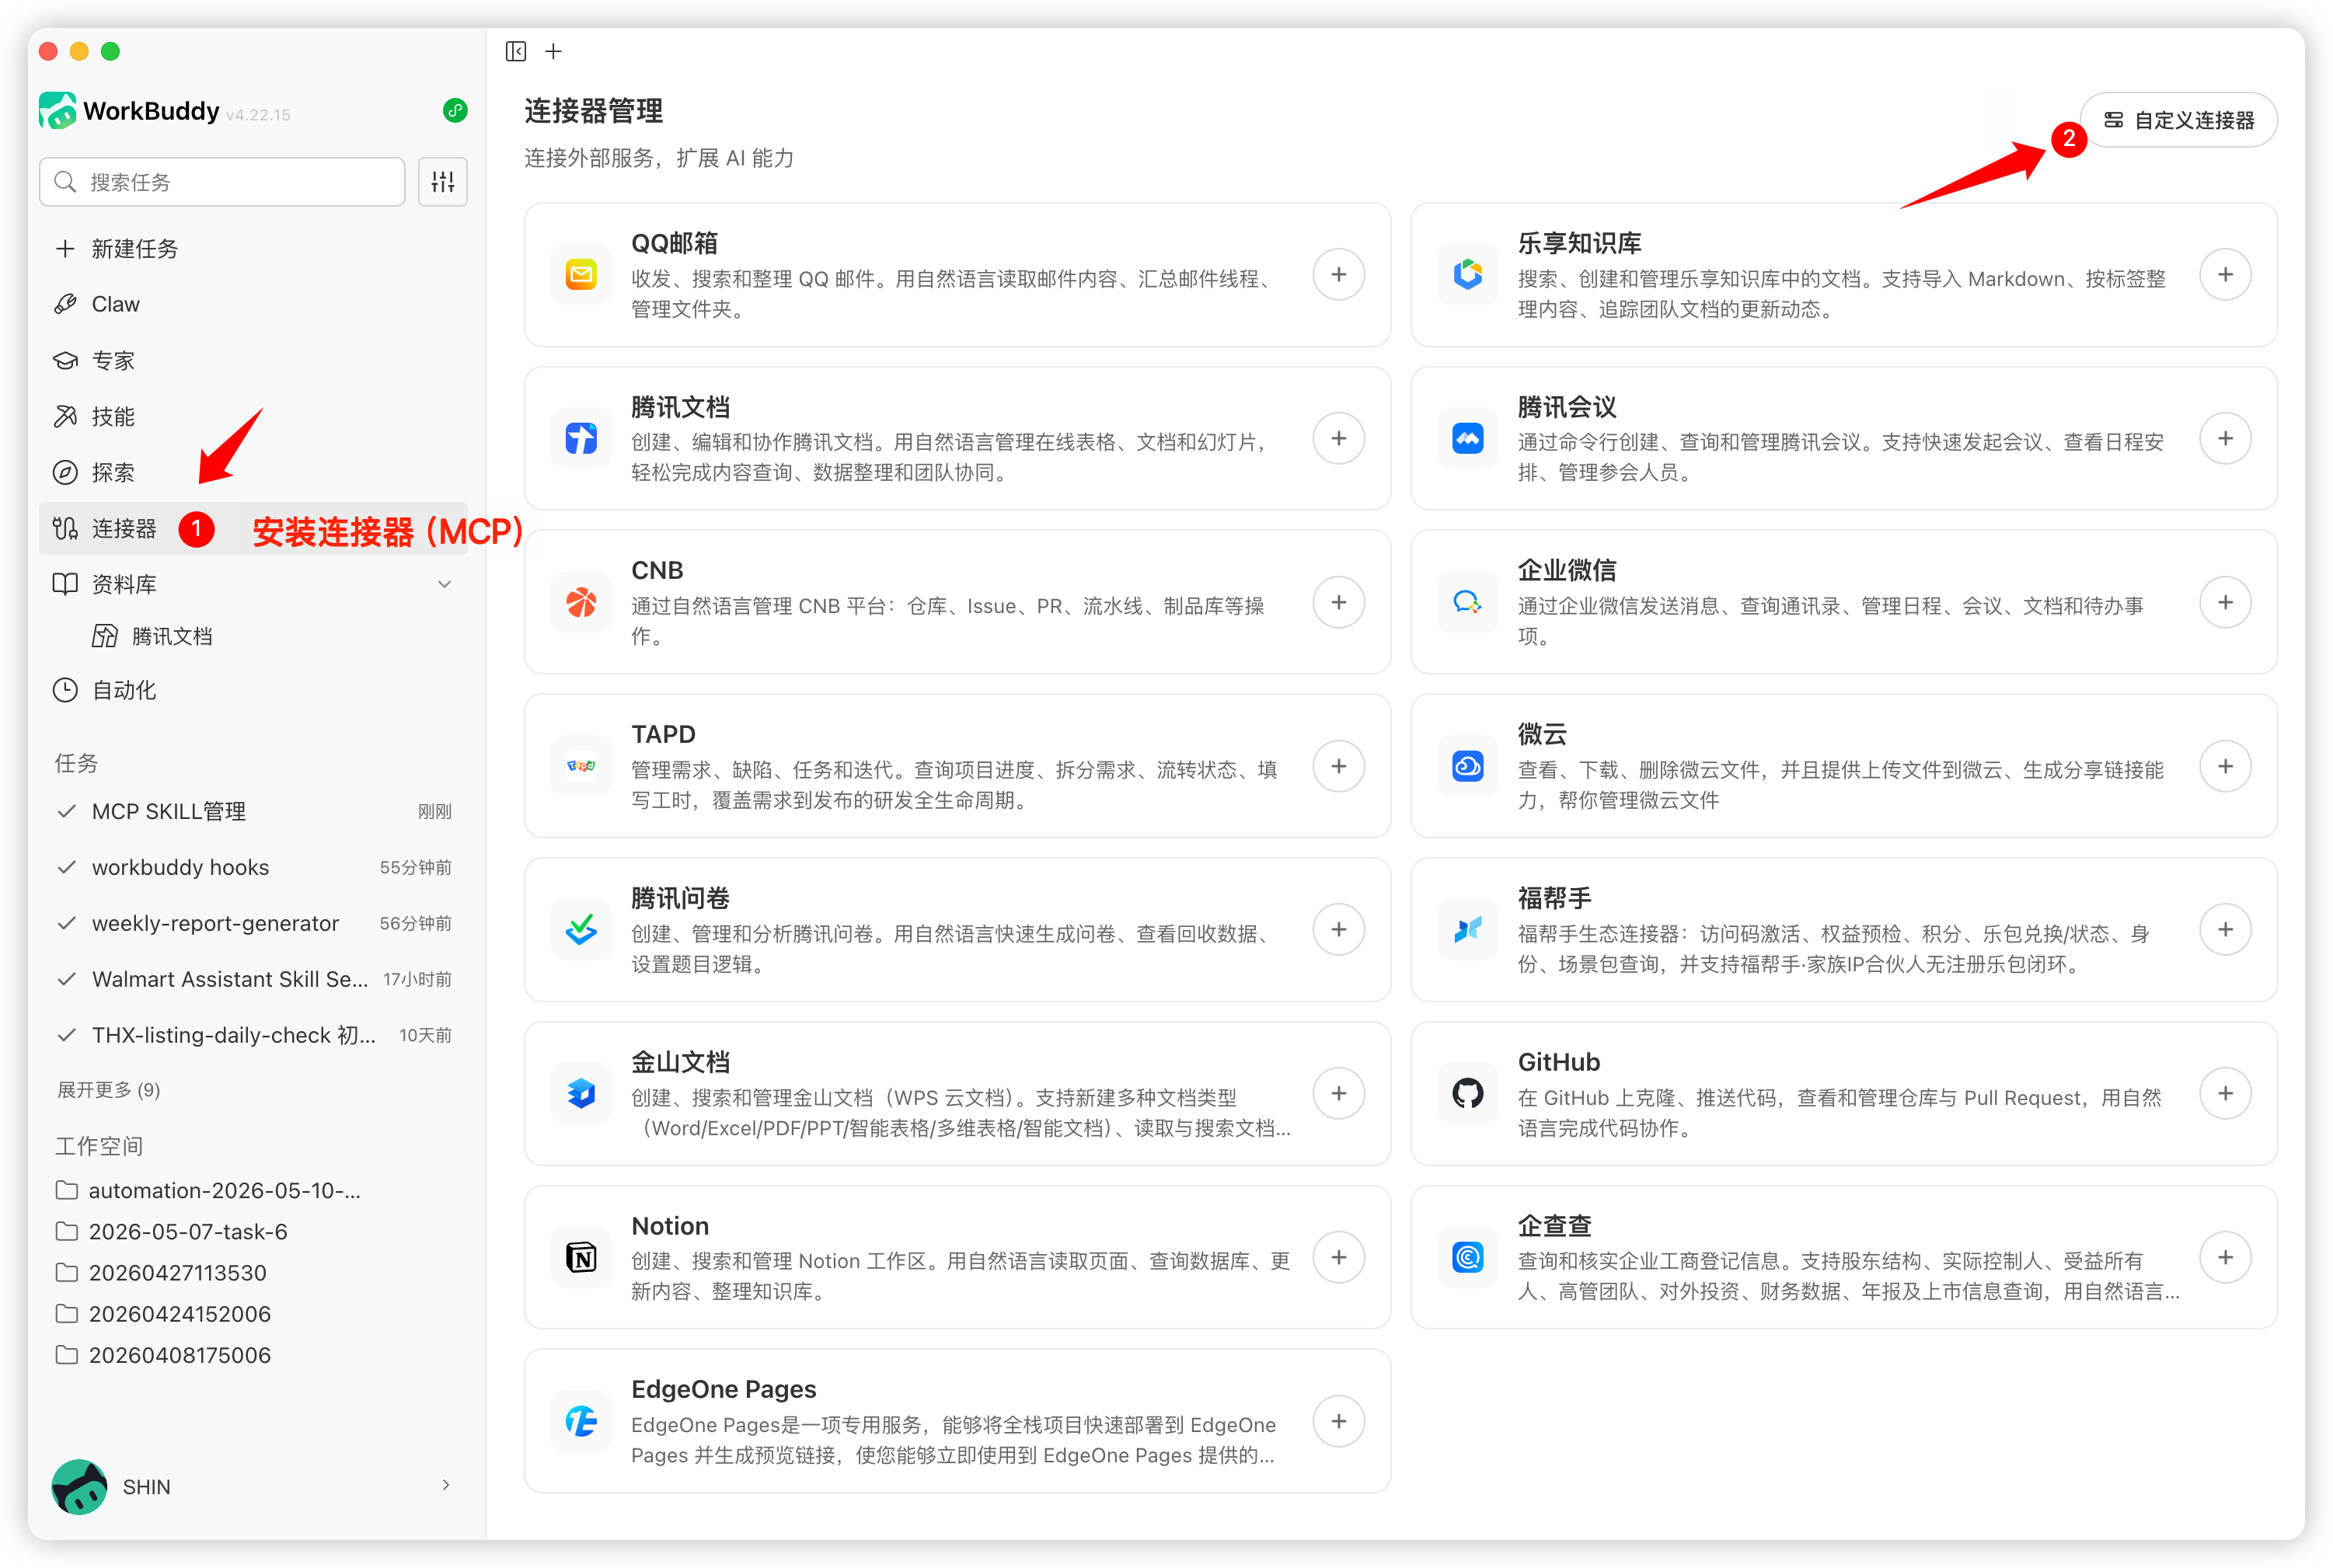Click the QQ邮箱 mail icon
The image size is (2333, 1568).
(x=581, y=275)
